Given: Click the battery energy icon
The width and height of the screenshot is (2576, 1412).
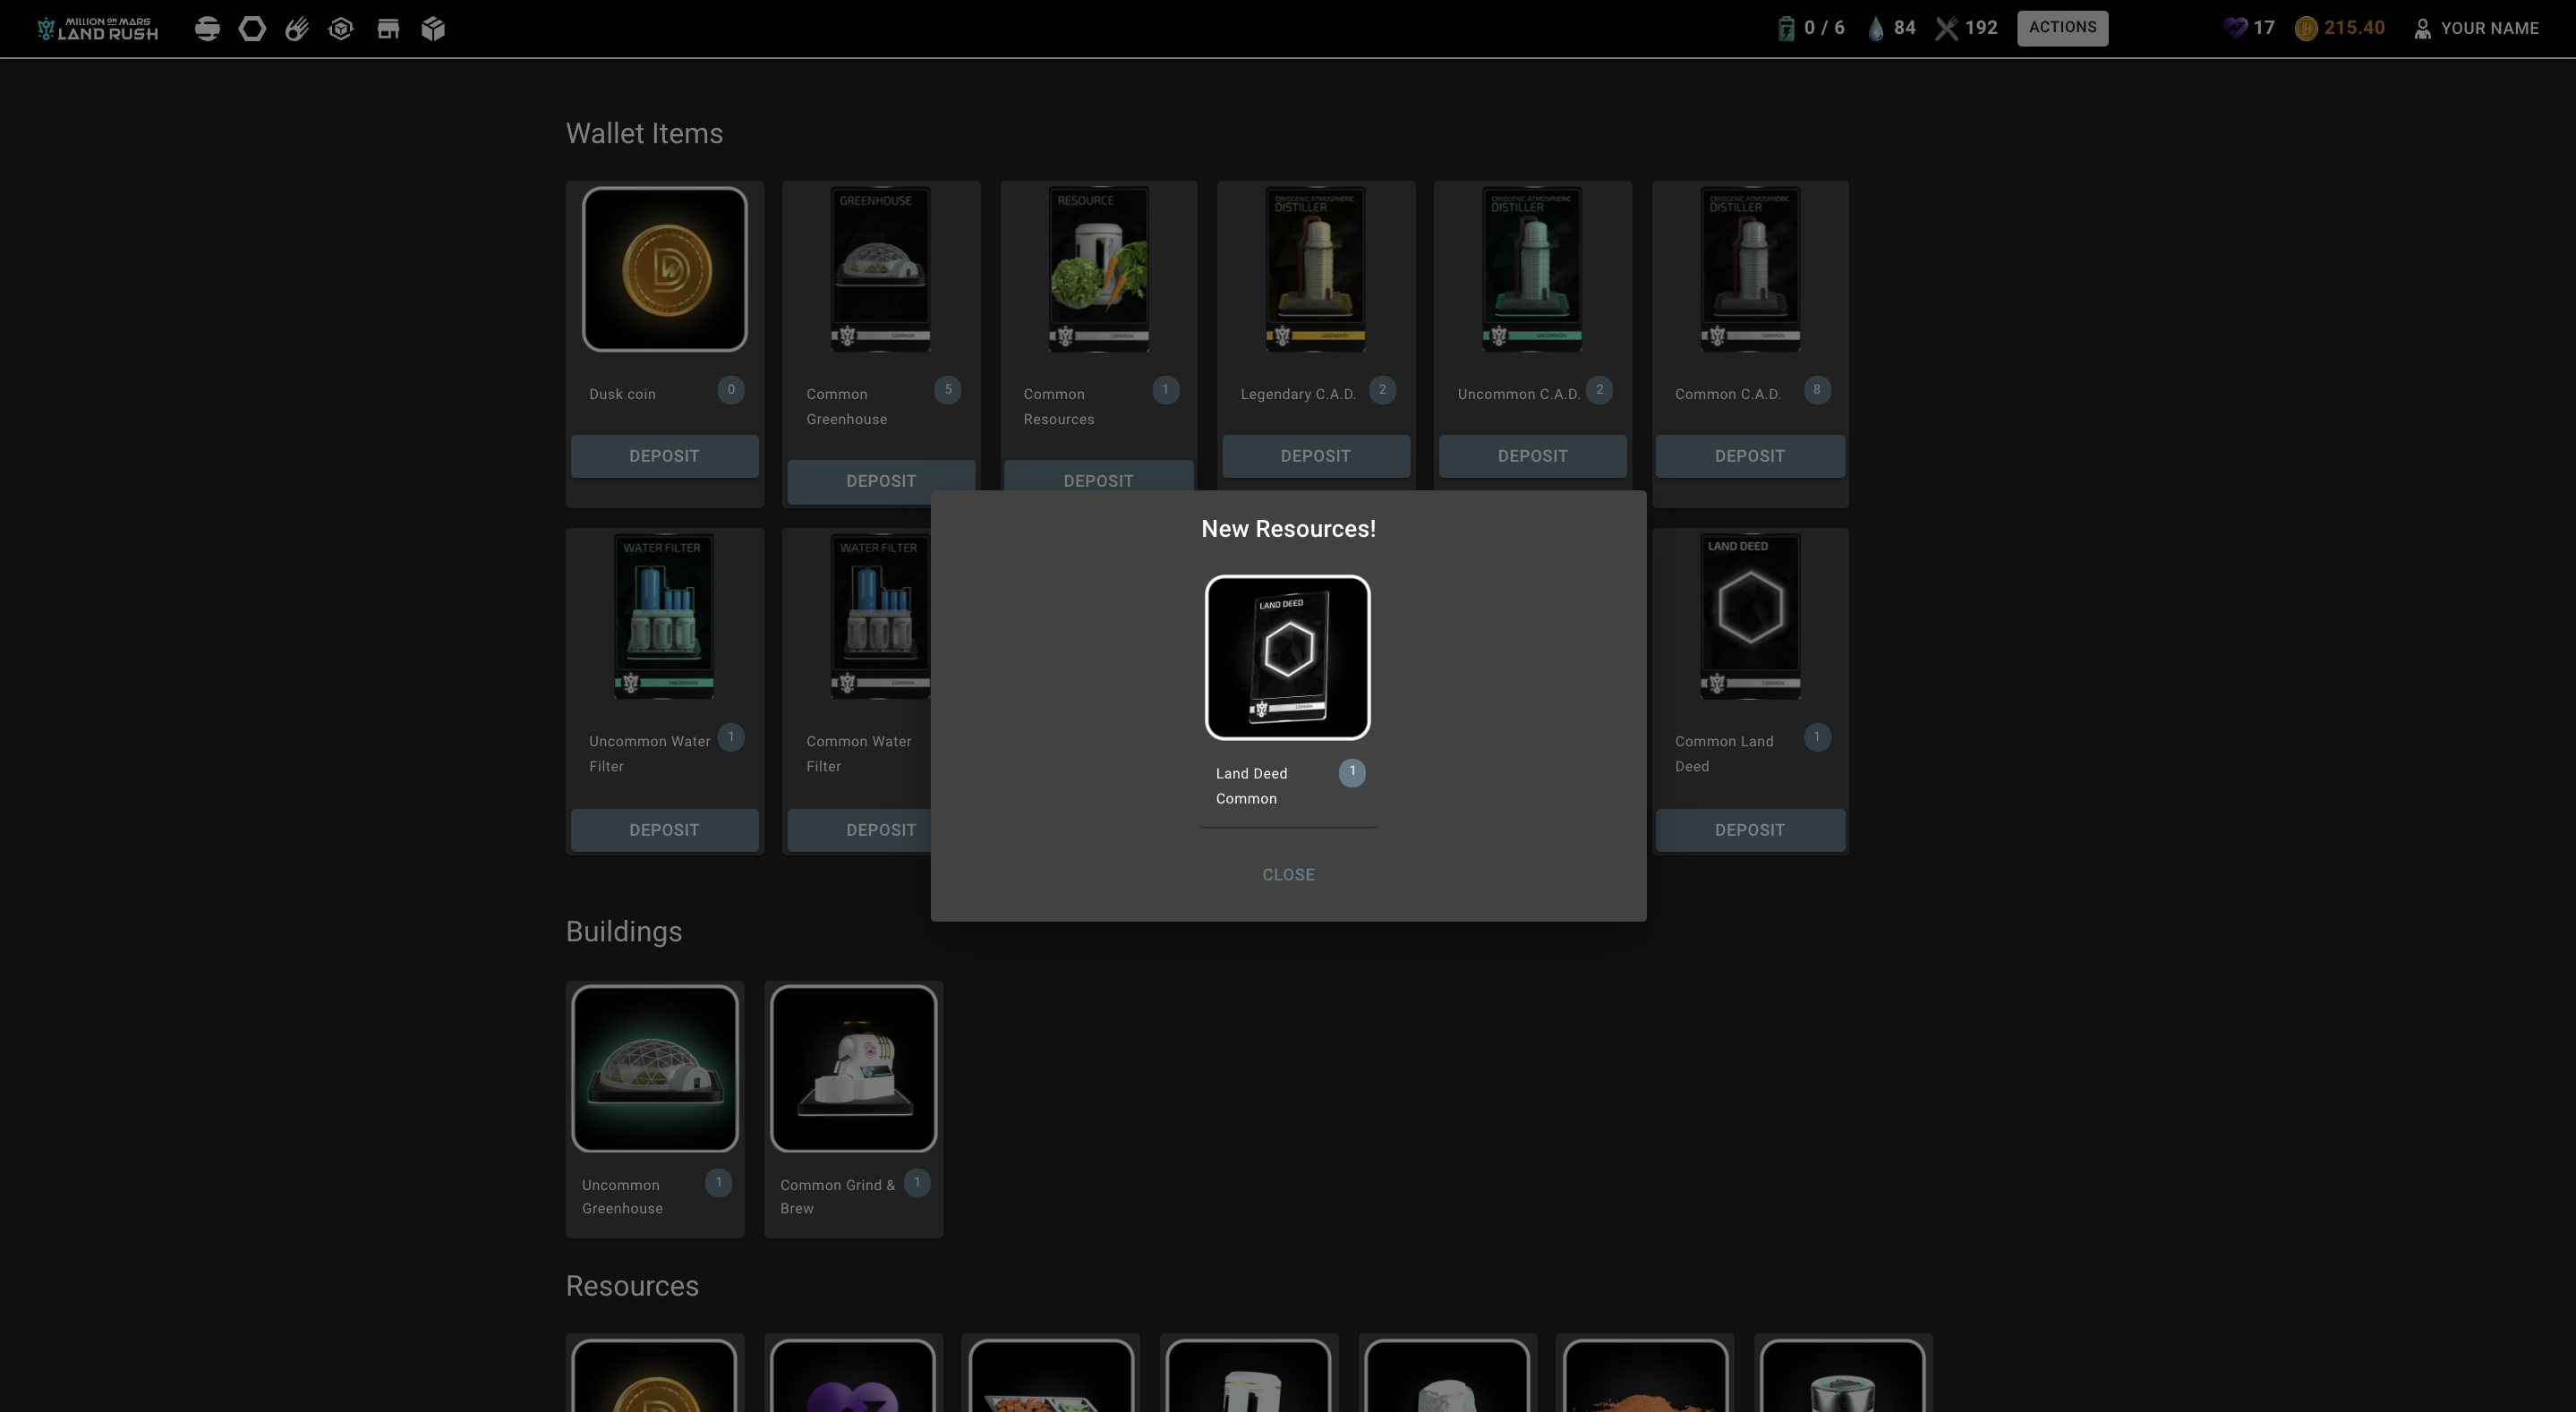Looking at the screenshot, I should pyautogui.click(x=1786, y=28).
